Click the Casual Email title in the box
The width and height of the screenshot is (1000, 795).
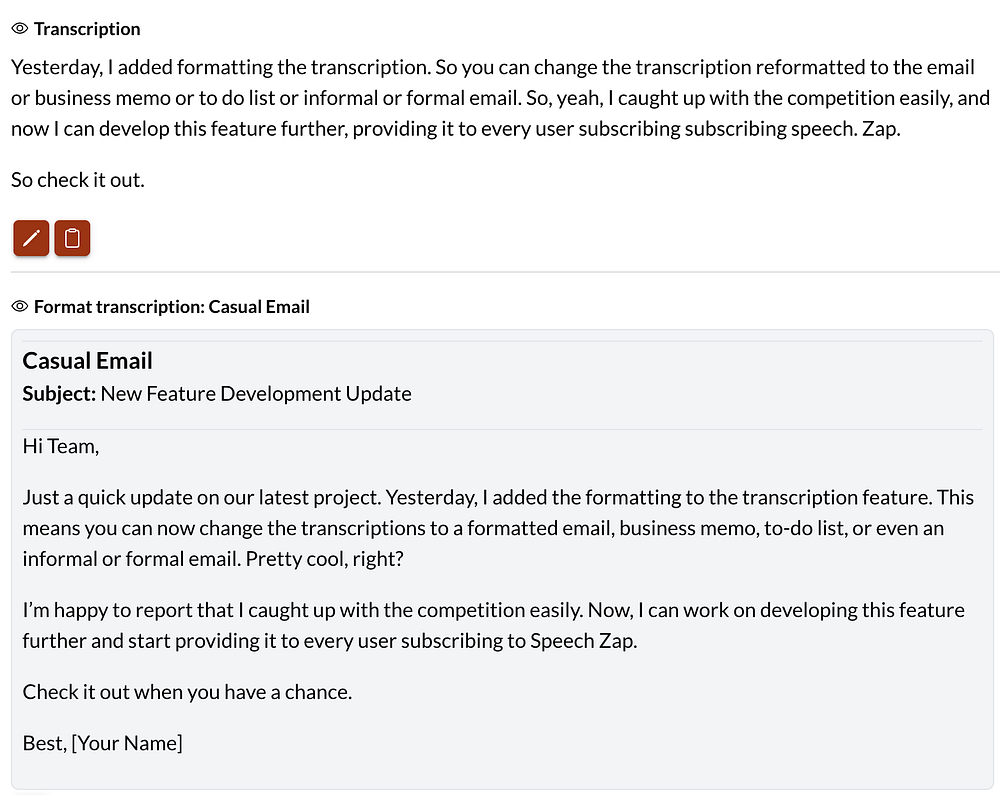88,361
